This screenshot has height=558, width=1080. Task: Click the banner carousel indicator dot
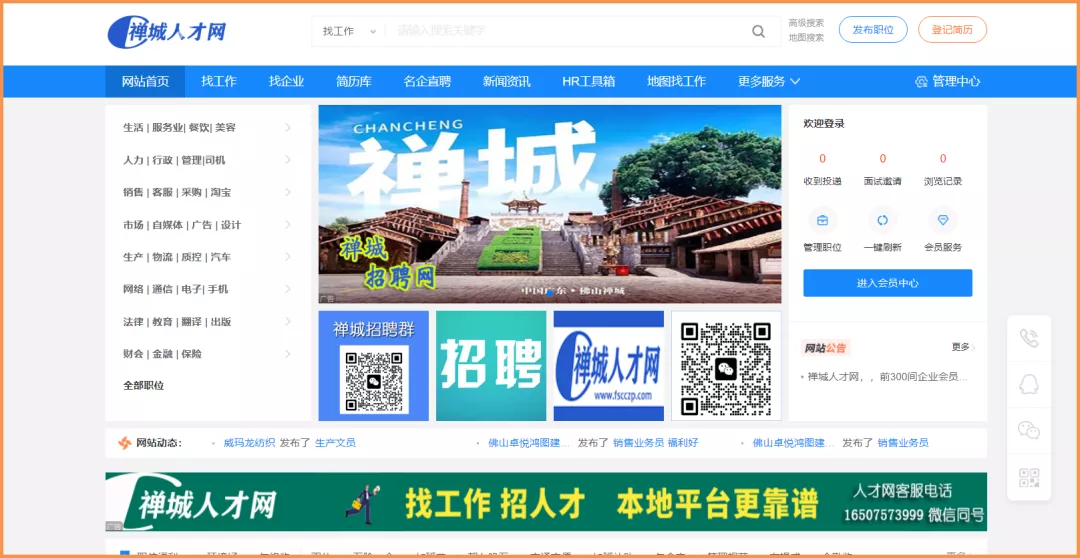point(550,293)
